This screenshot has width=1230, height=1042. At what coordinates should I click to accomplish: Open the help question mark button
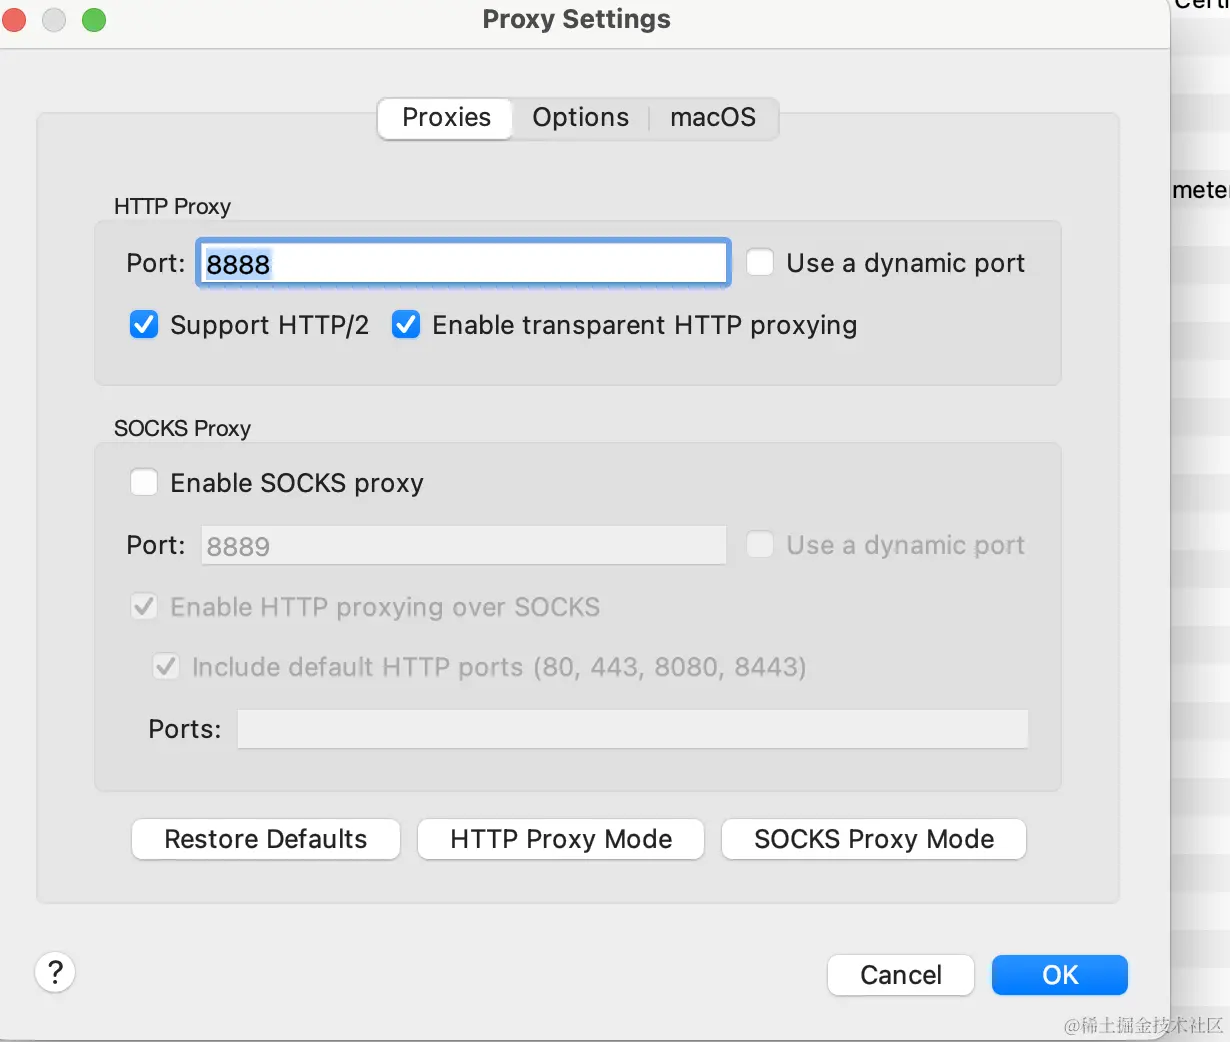pyautogui.click(x=56, y=972)
